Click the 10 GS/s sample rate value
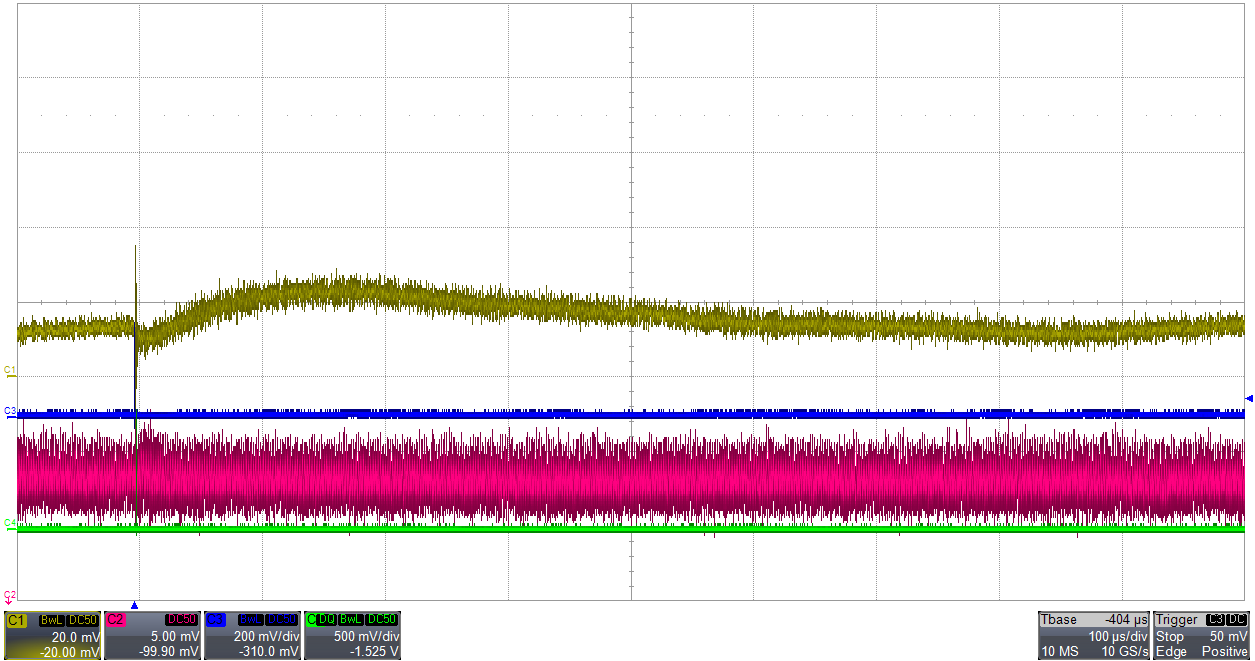This screenshot has width=1255, height=661. coord(1125,651)
